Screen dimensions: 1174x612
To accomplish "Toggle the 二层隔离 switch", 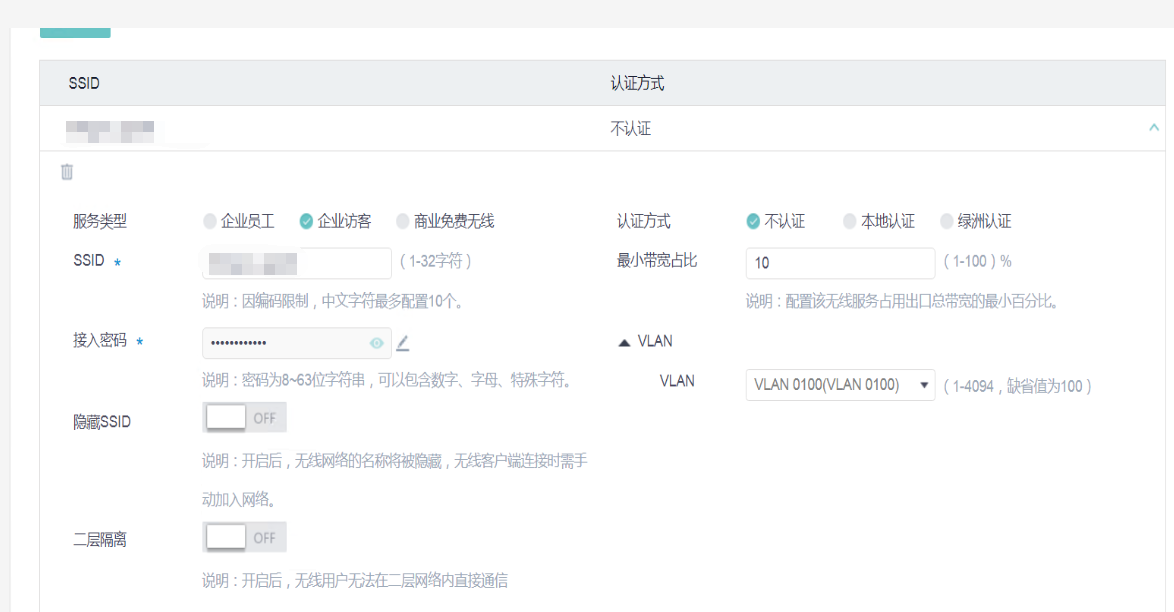I will pos(244,538).
